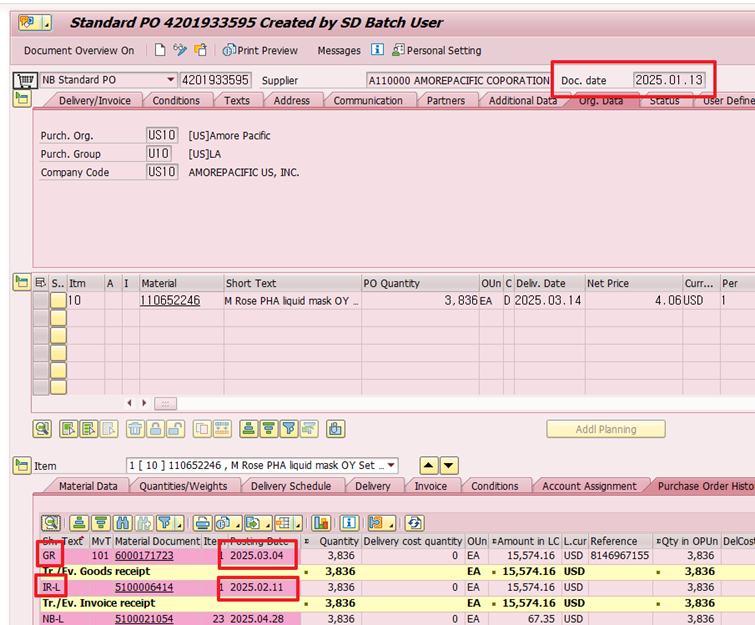This screenshot has width=755, height=625.
Task: Click the blue information Help icon in top toolbar
Action: (377, 50)
